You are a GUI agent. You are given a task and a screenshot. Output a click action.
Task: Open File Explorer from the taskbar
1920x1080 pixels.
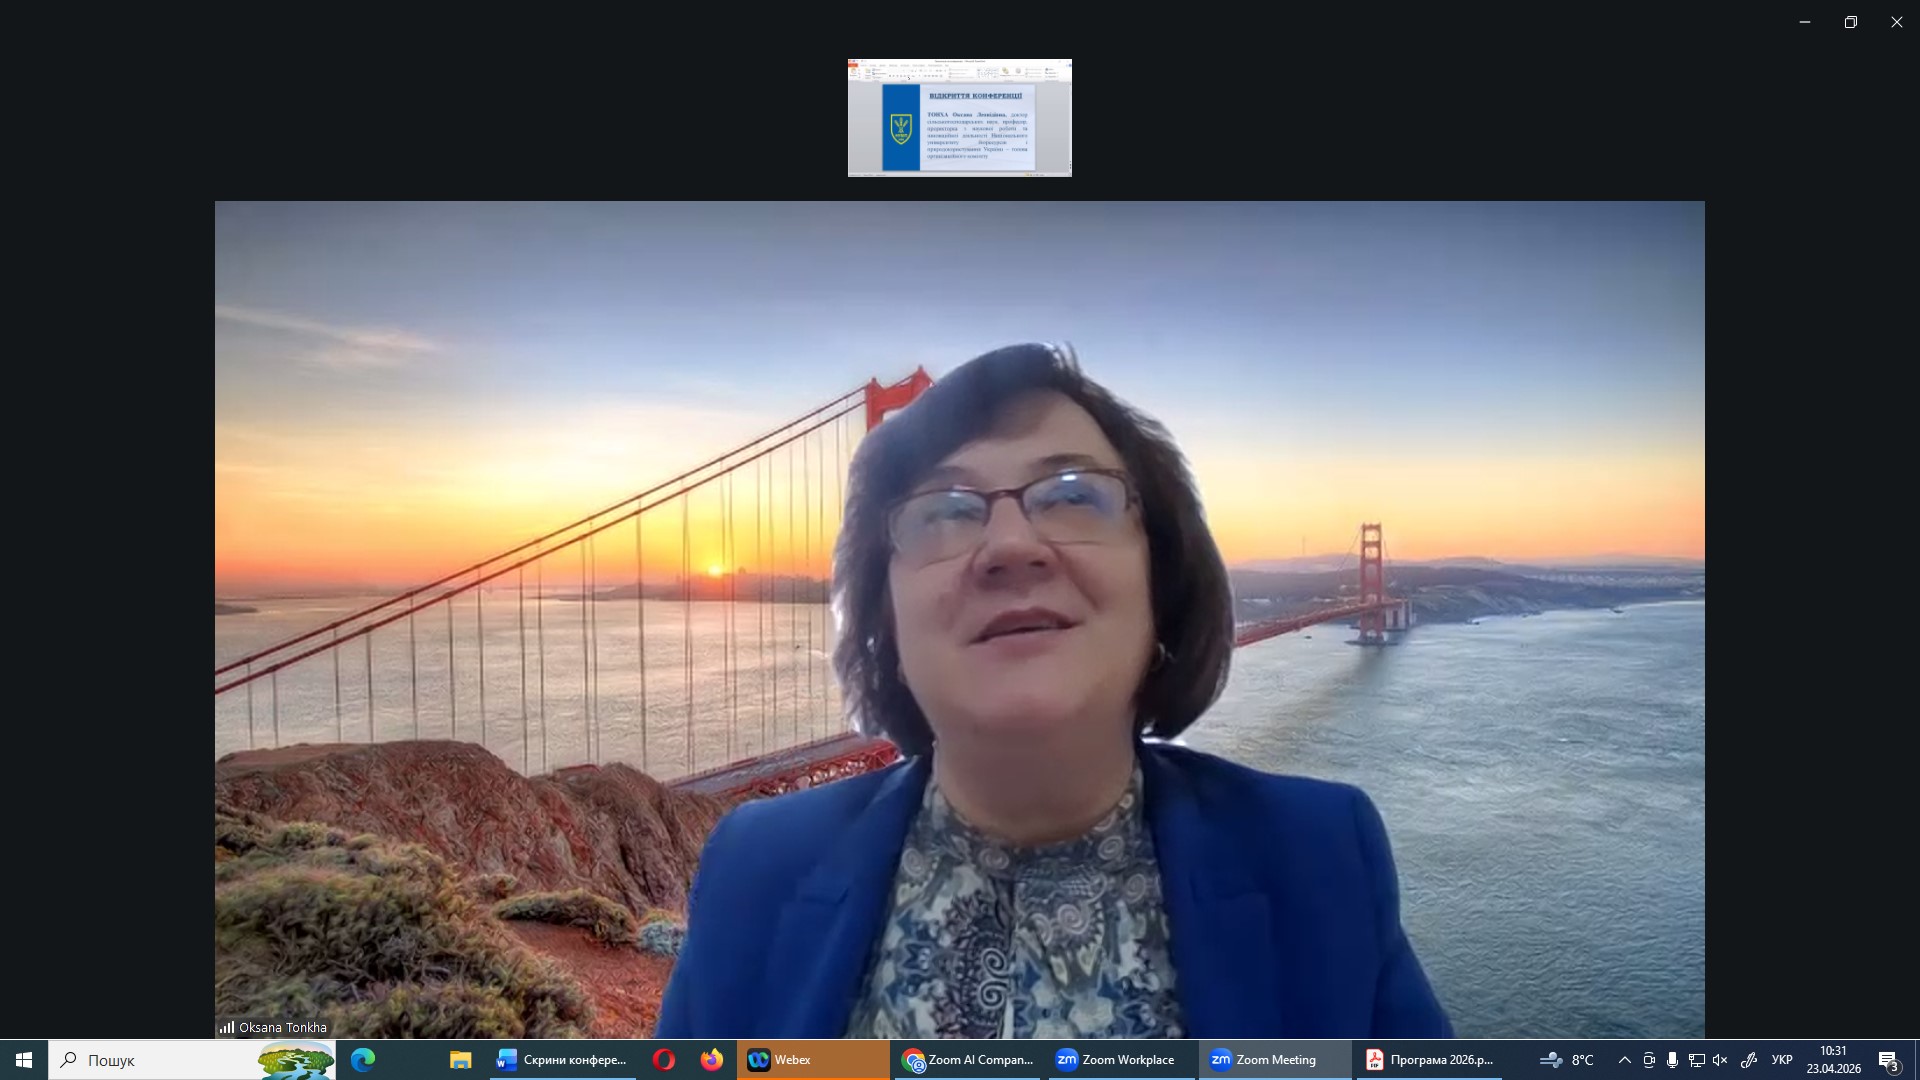(x=460, y=1060)
